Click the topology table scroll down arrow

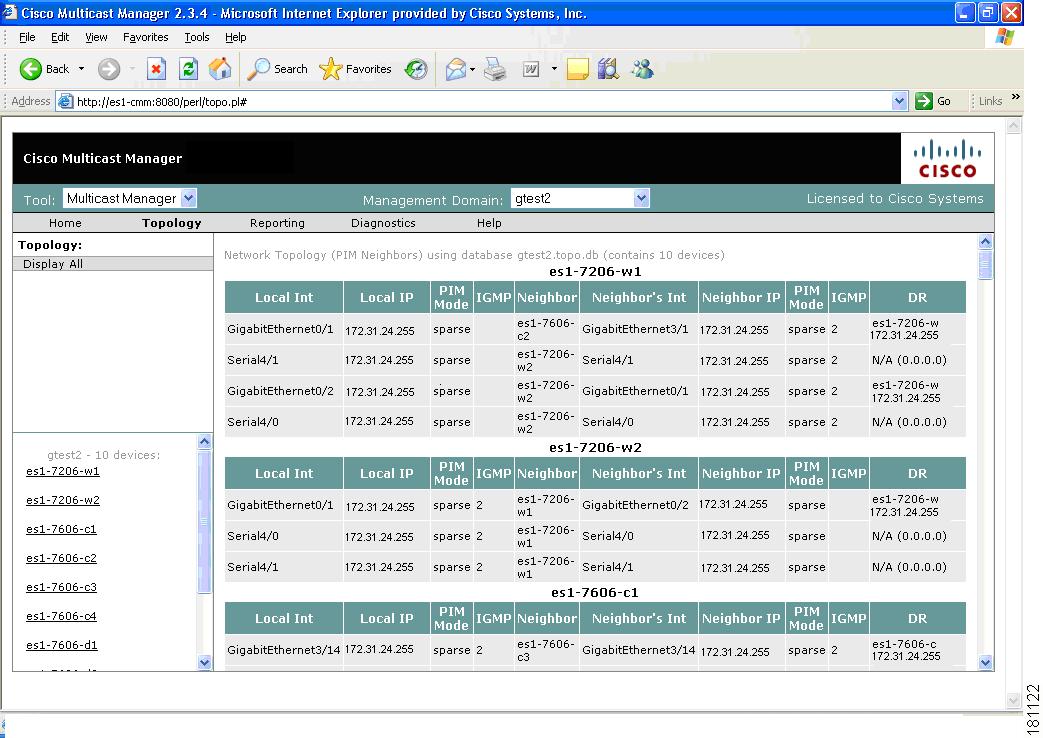pos(986,662)
